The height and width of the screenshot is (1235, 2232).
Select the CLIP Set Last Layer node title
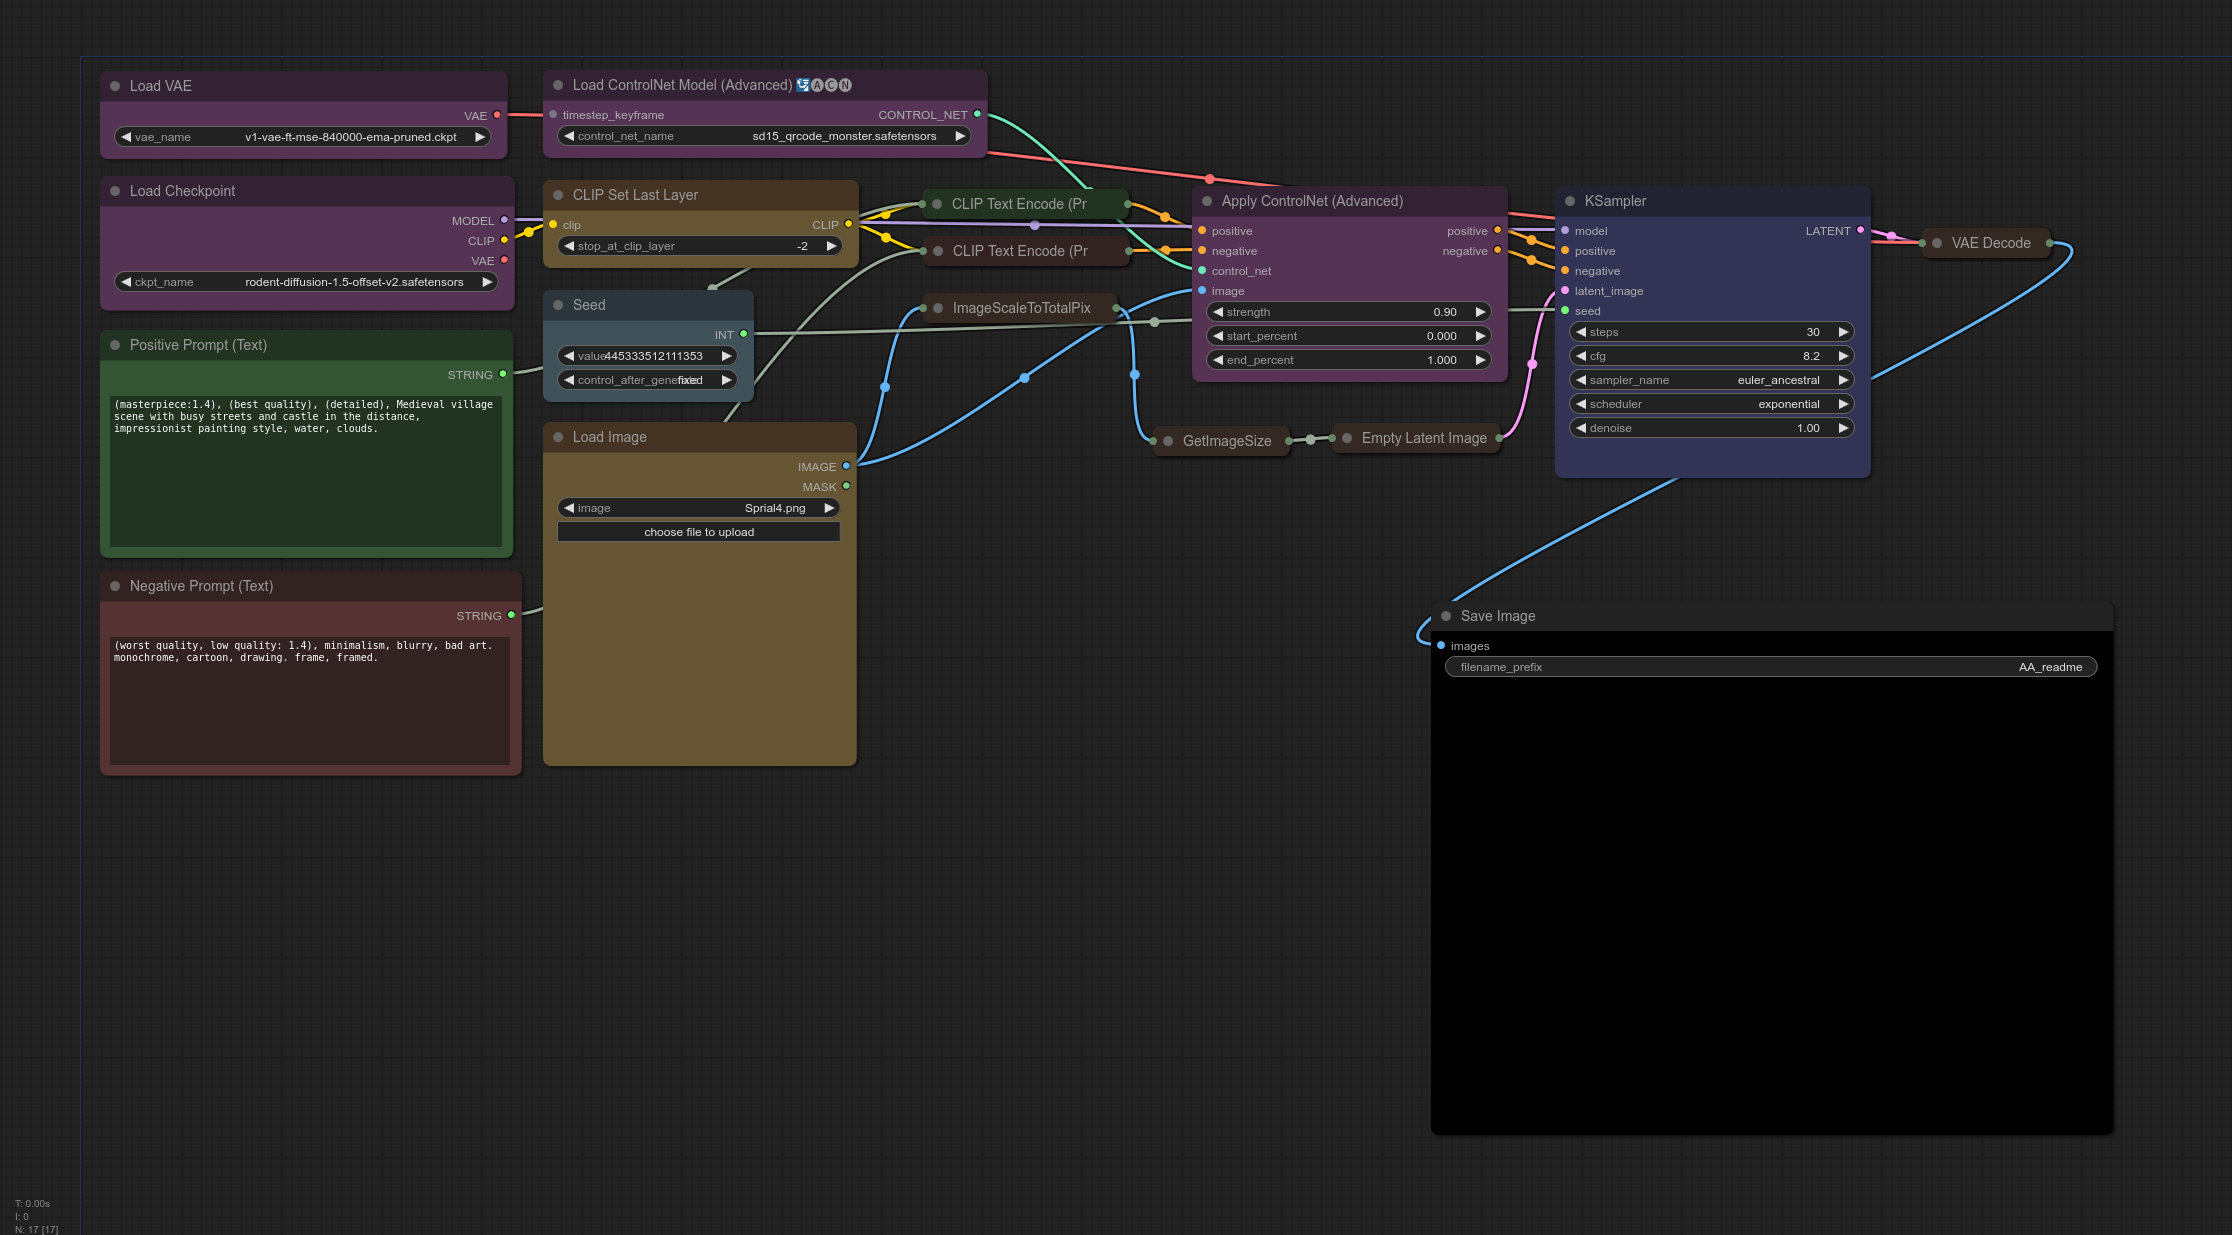tap(635, 195)
